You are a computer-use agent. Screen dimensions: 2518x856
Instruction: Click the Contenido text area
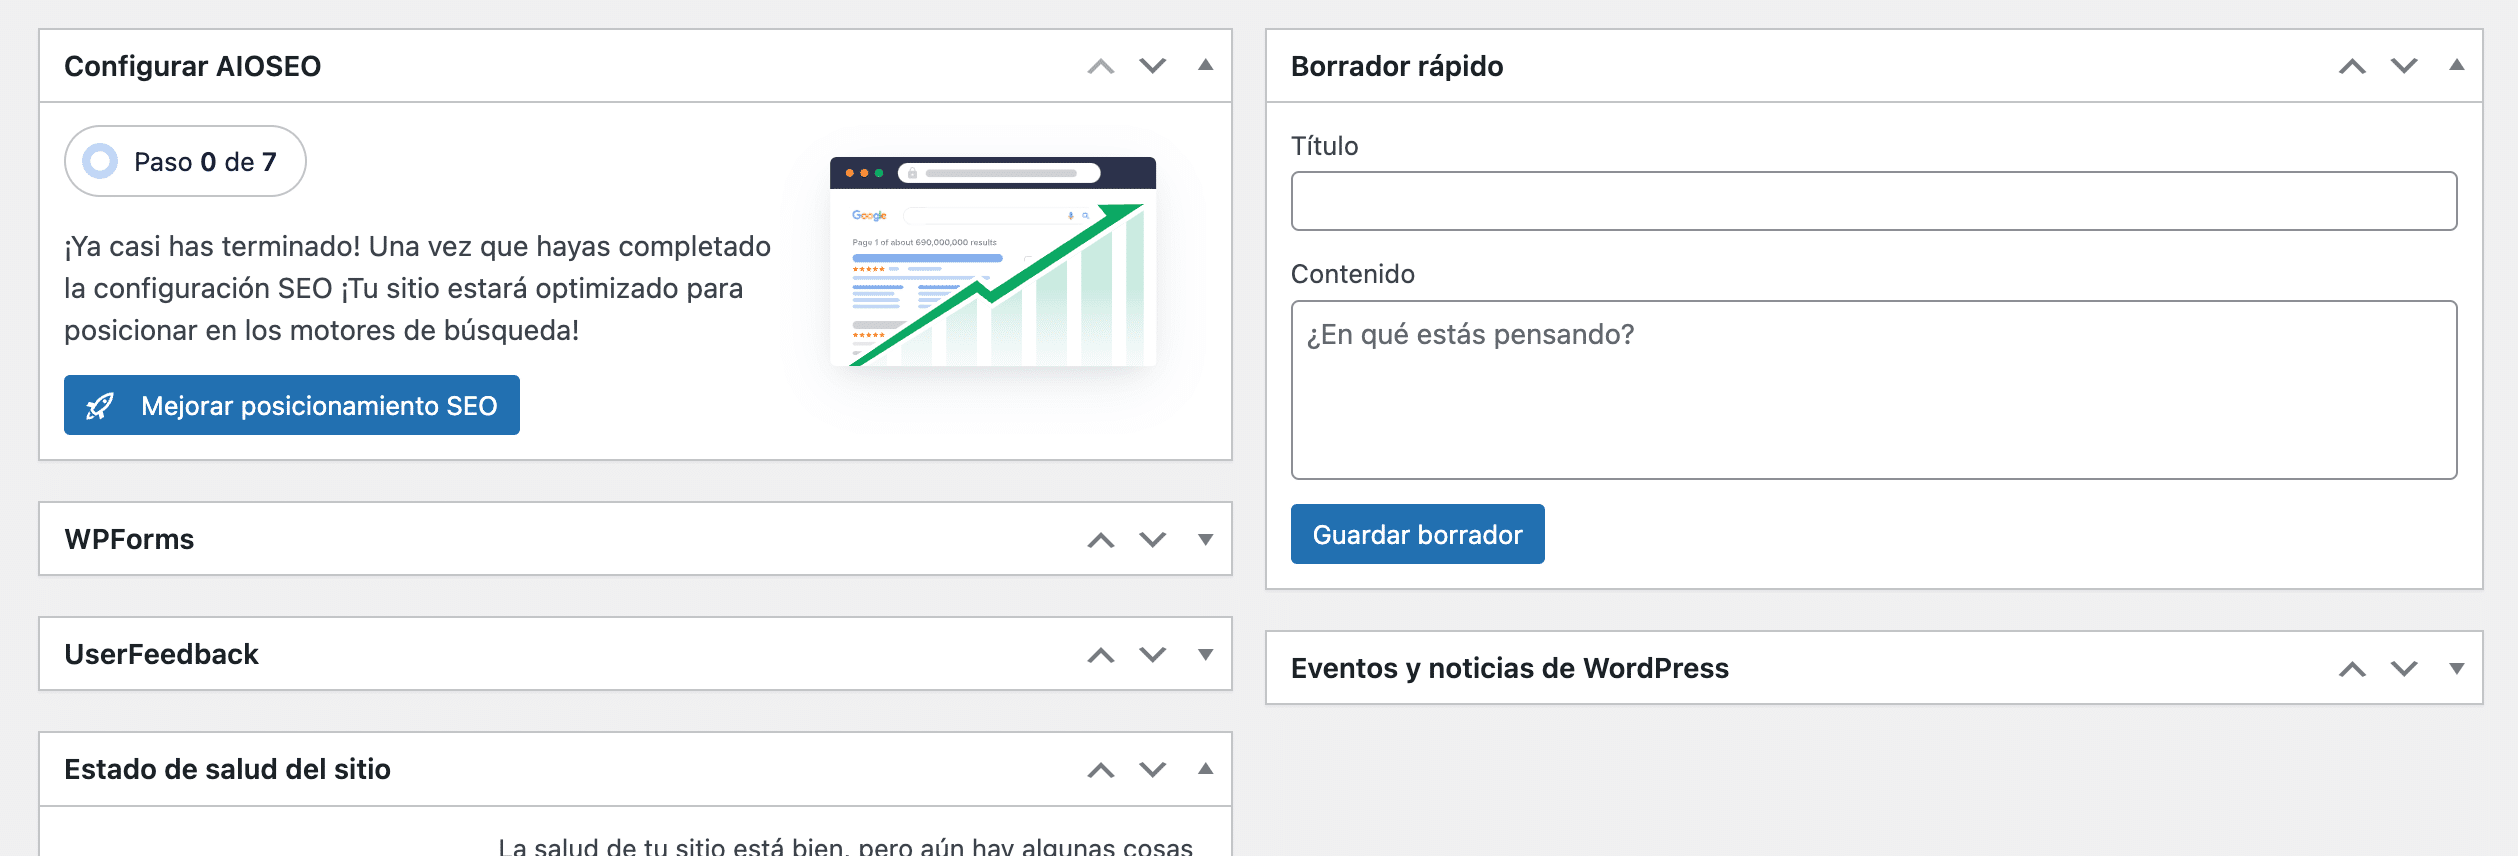1873,390
